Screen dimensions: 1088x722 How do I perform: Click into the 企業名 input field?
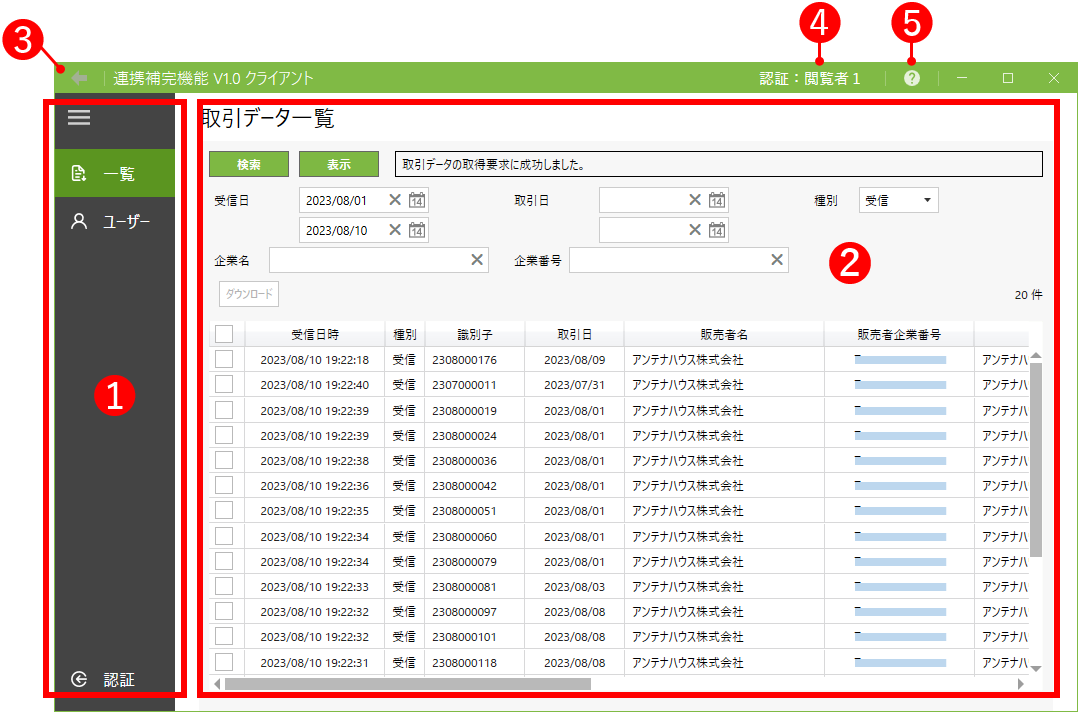[366, 260]
